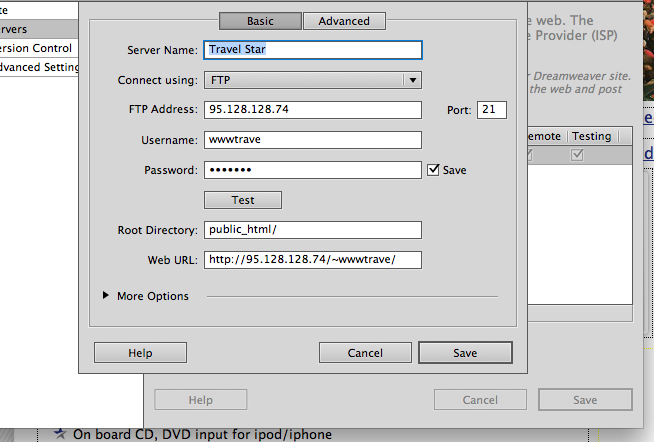Toggle the Testing server checkbox

coord(578,155)
